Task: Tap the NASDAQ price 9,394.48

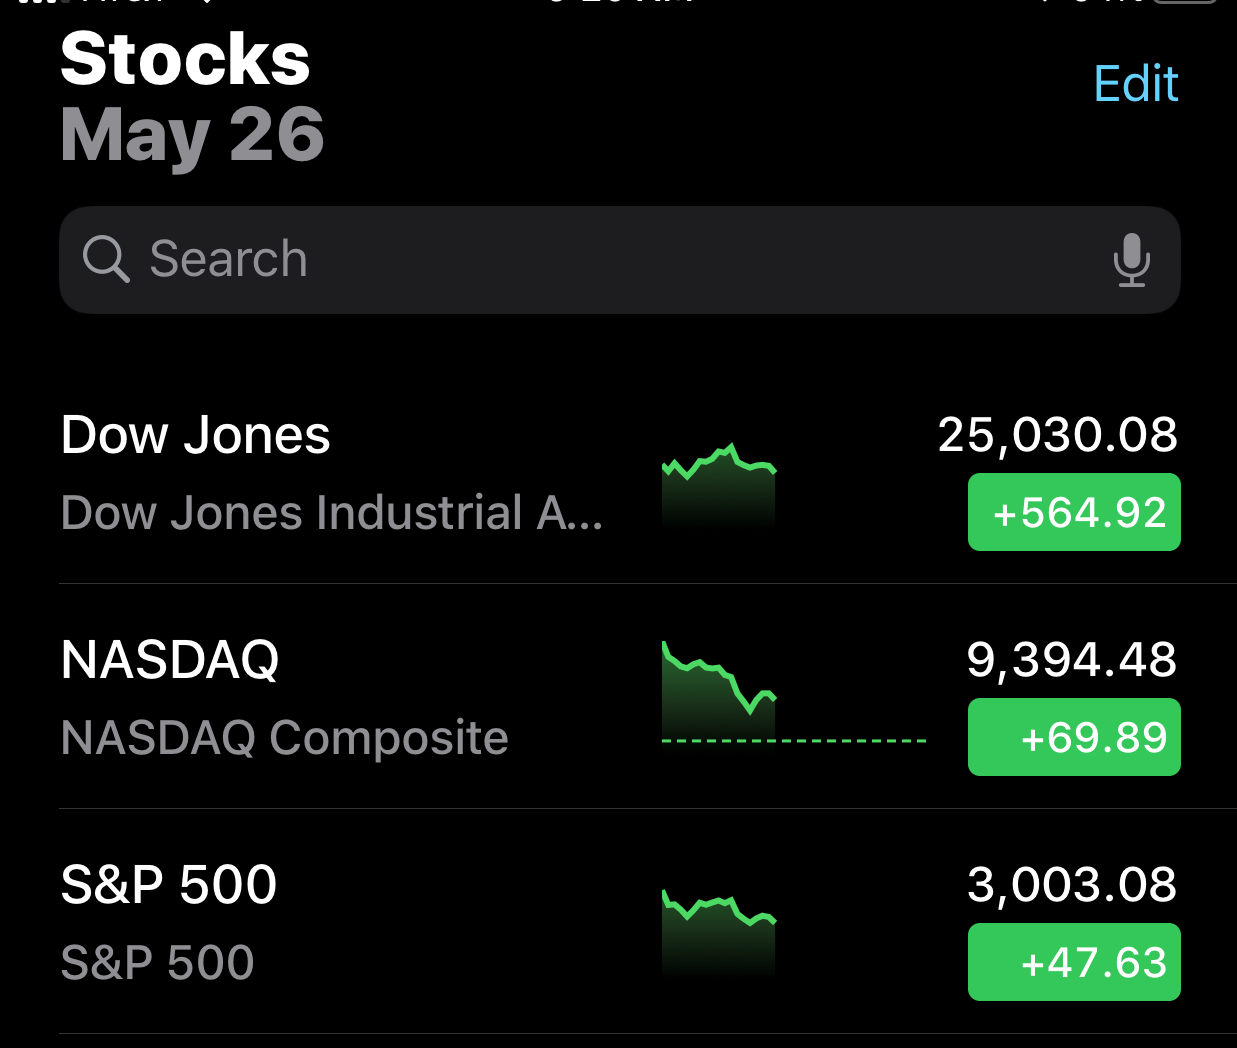Action: click(1071, 660)
